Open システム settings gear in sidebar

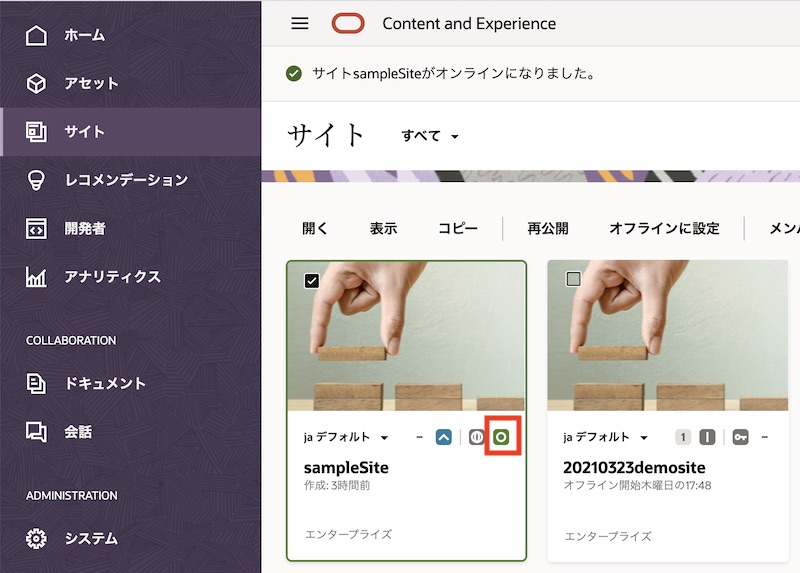click(x=37, y=539)
